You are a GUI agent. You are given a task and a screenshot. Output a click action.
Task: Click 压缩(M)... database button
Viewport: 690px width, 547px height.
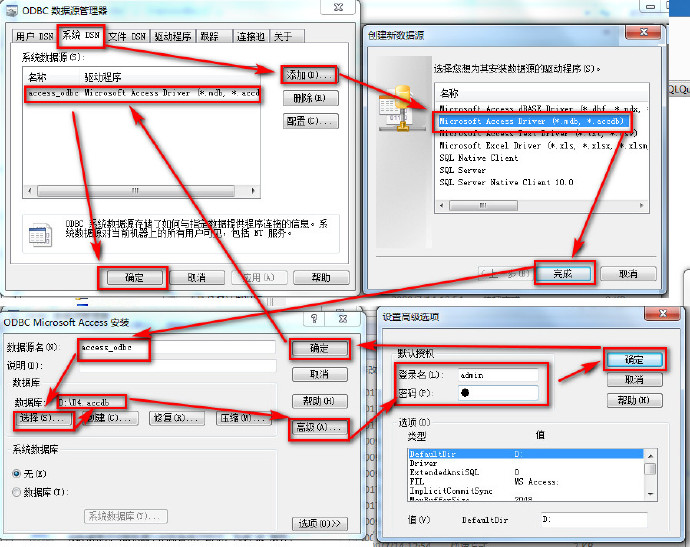pyautogui.click(x=244, y=418)
